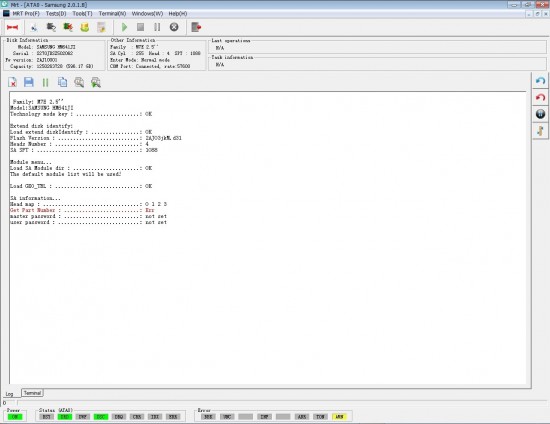Viewport: 550px width, 424px height.
Task: Pause log using green pause icon
Action: tap(45, 82)
